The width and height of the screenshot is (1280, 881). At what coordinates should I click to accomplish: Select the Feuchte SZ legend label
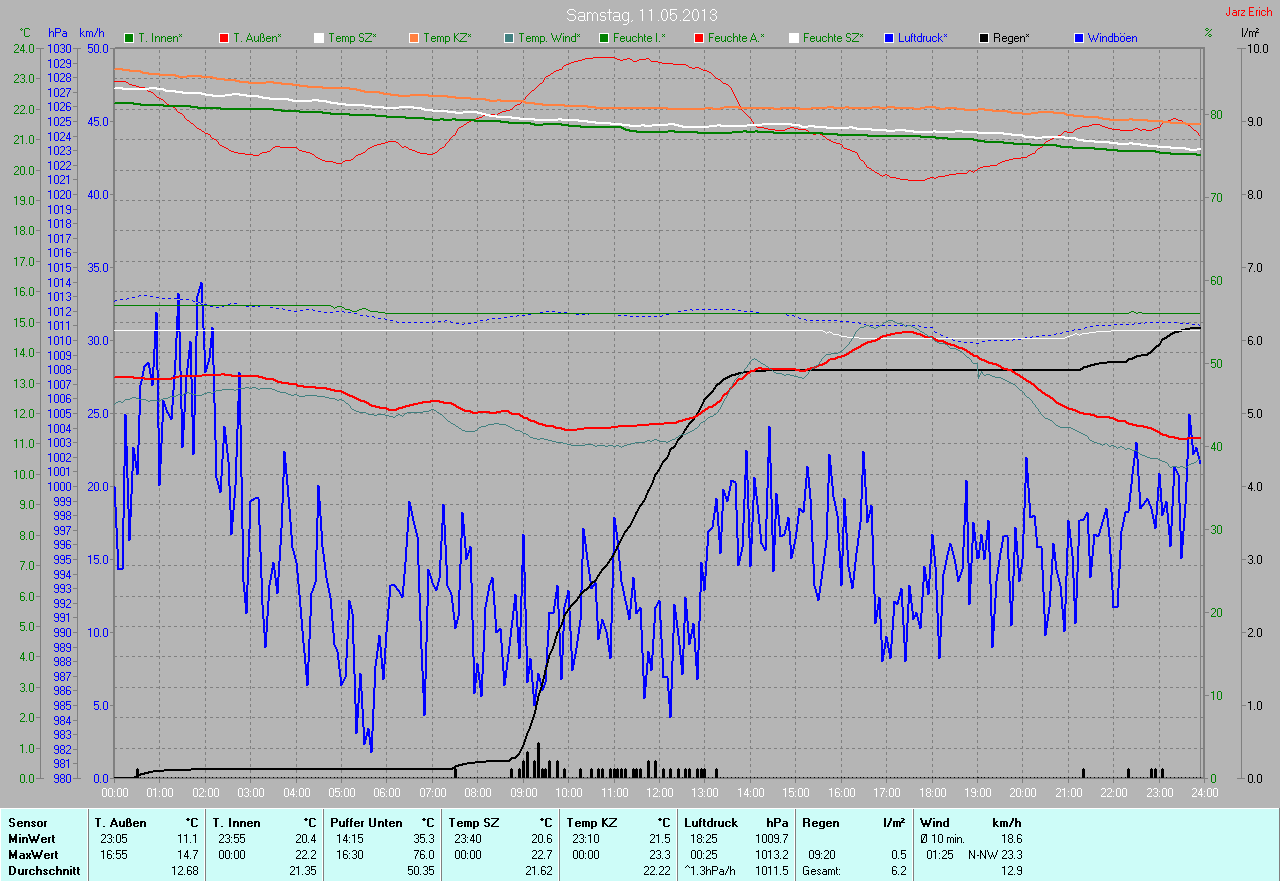pyautogui.click(x=832, y=38)
